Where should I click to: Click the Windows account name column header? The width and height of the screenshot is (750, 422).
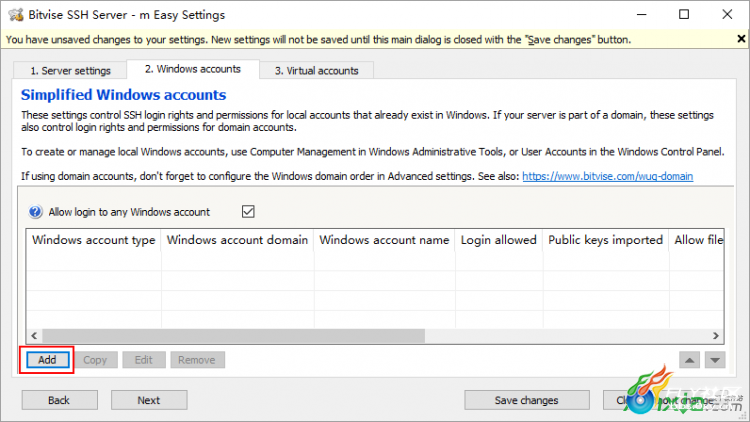tap(384, 240)
